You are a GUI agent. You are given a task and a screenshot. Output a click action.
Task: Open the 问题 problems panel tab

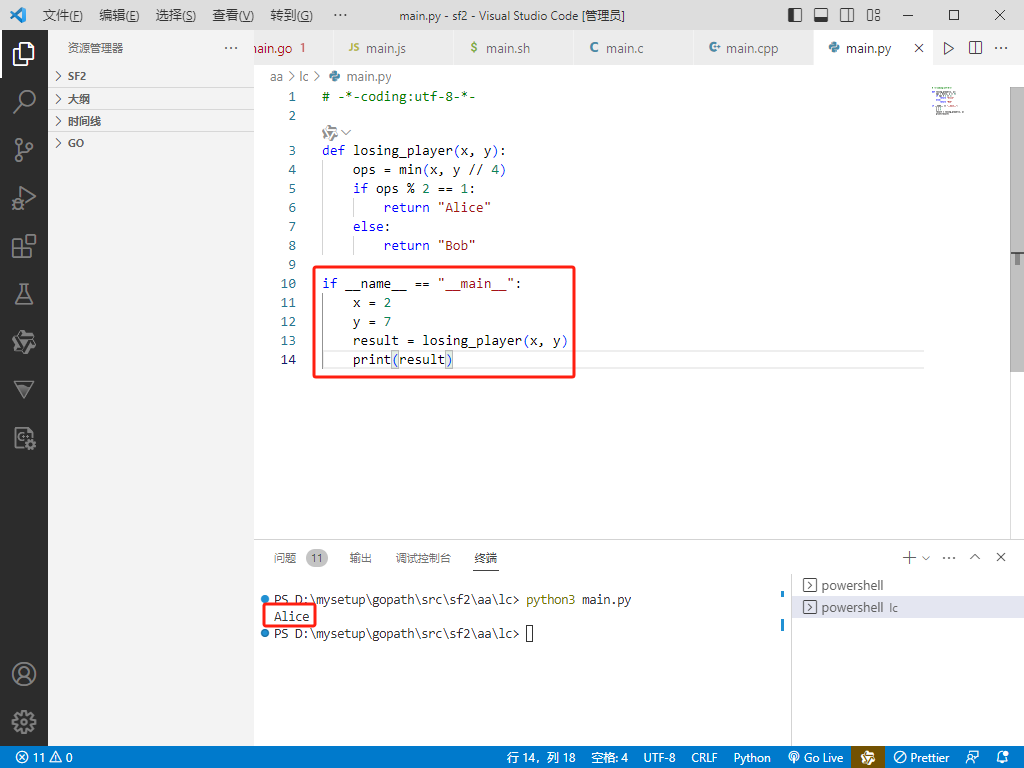click(299, 558)
